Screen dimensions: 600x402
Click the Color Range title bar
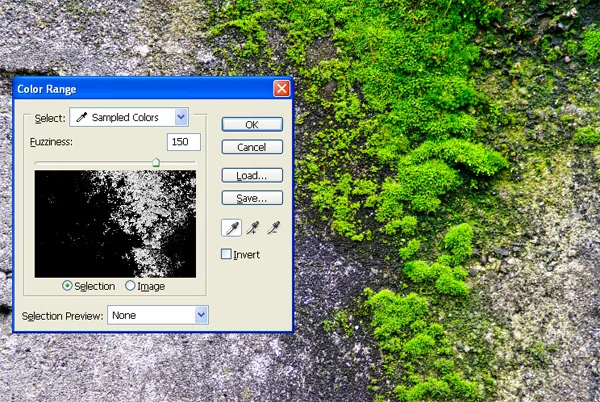[143, 89]
